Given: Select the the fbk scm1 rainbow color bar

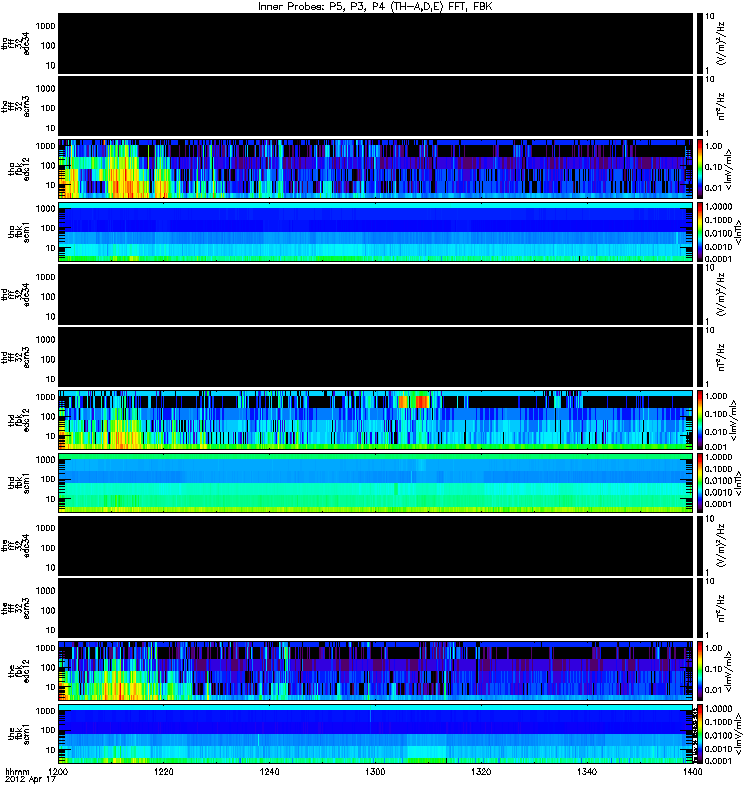Looking at the screenshot, I should pos(700,736).
